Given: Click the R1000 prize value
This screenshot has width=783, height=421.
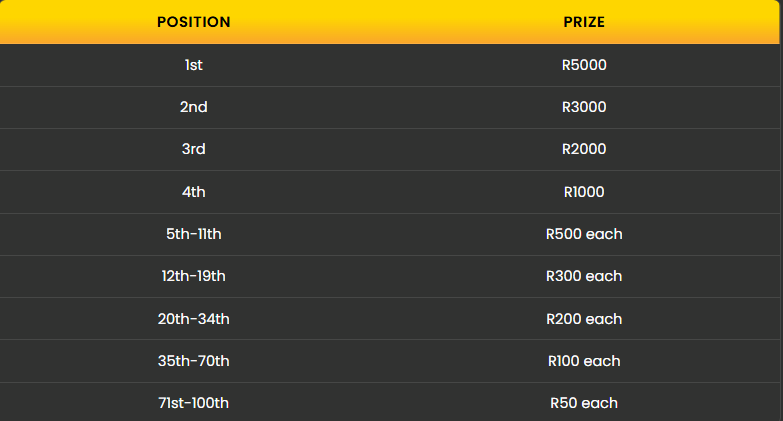Looking at the screenshot, I should [x=584, y=192].
